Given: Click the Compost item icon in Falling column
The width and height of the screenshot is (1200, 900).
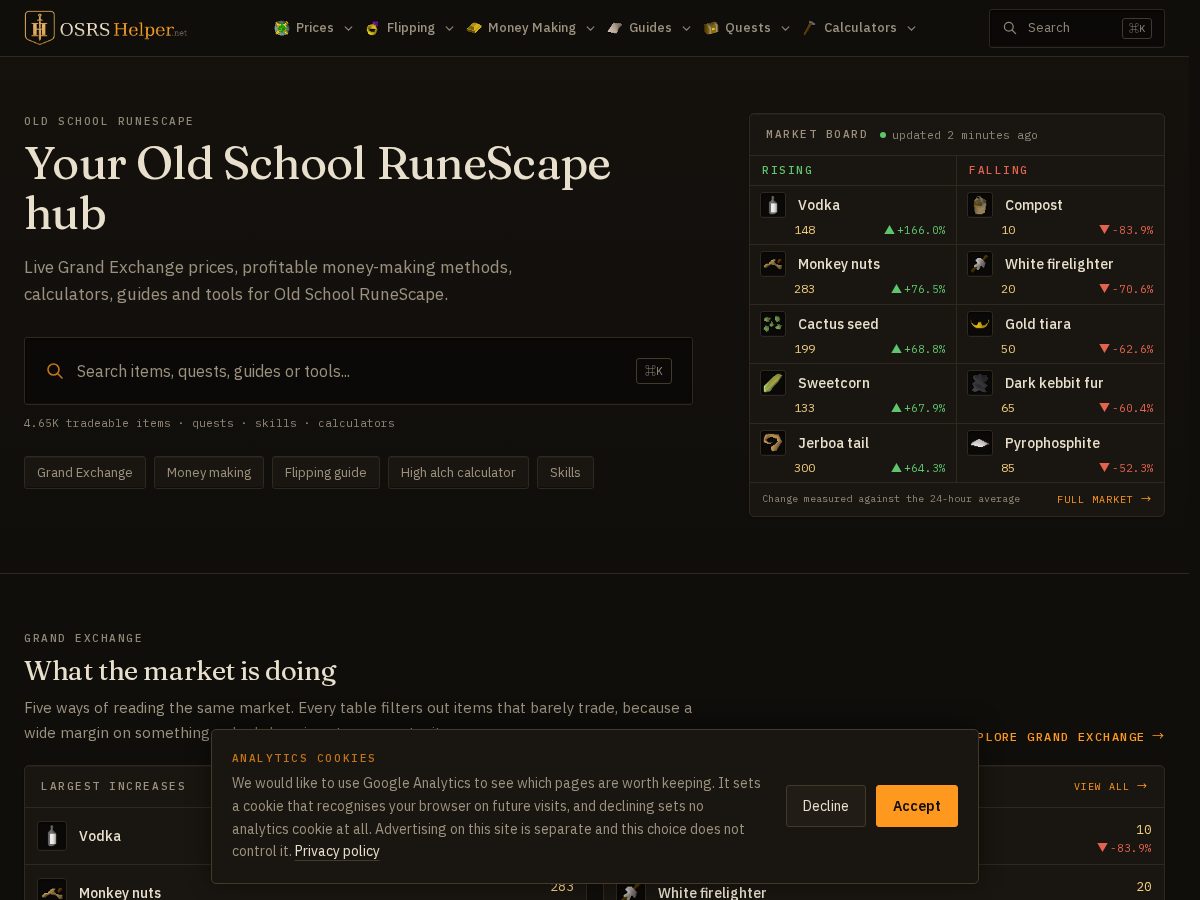Looking at the screenshot, I should (980, 205).
